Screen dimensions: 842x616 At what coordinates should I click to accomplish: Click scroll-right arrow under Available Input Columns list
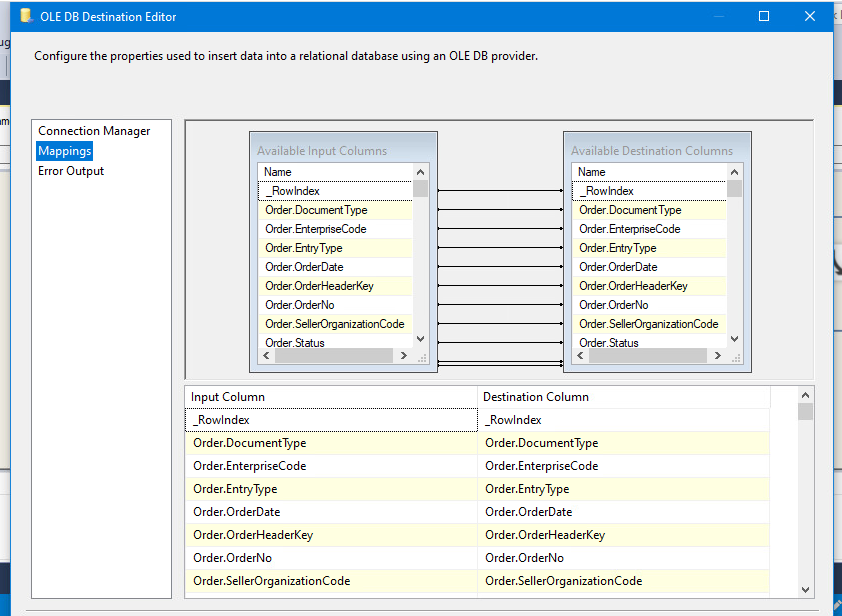(403, 356)
